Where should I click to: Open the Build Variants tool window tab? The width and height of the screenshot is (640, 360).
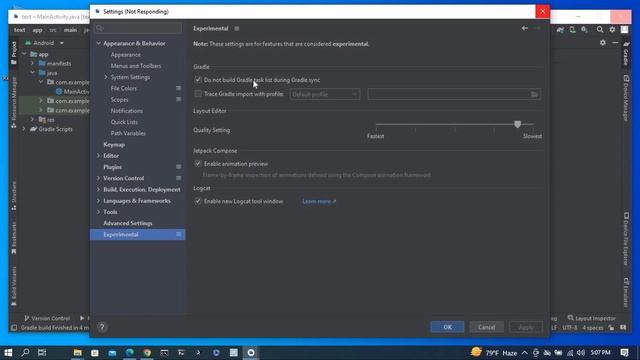pos(14,286)
